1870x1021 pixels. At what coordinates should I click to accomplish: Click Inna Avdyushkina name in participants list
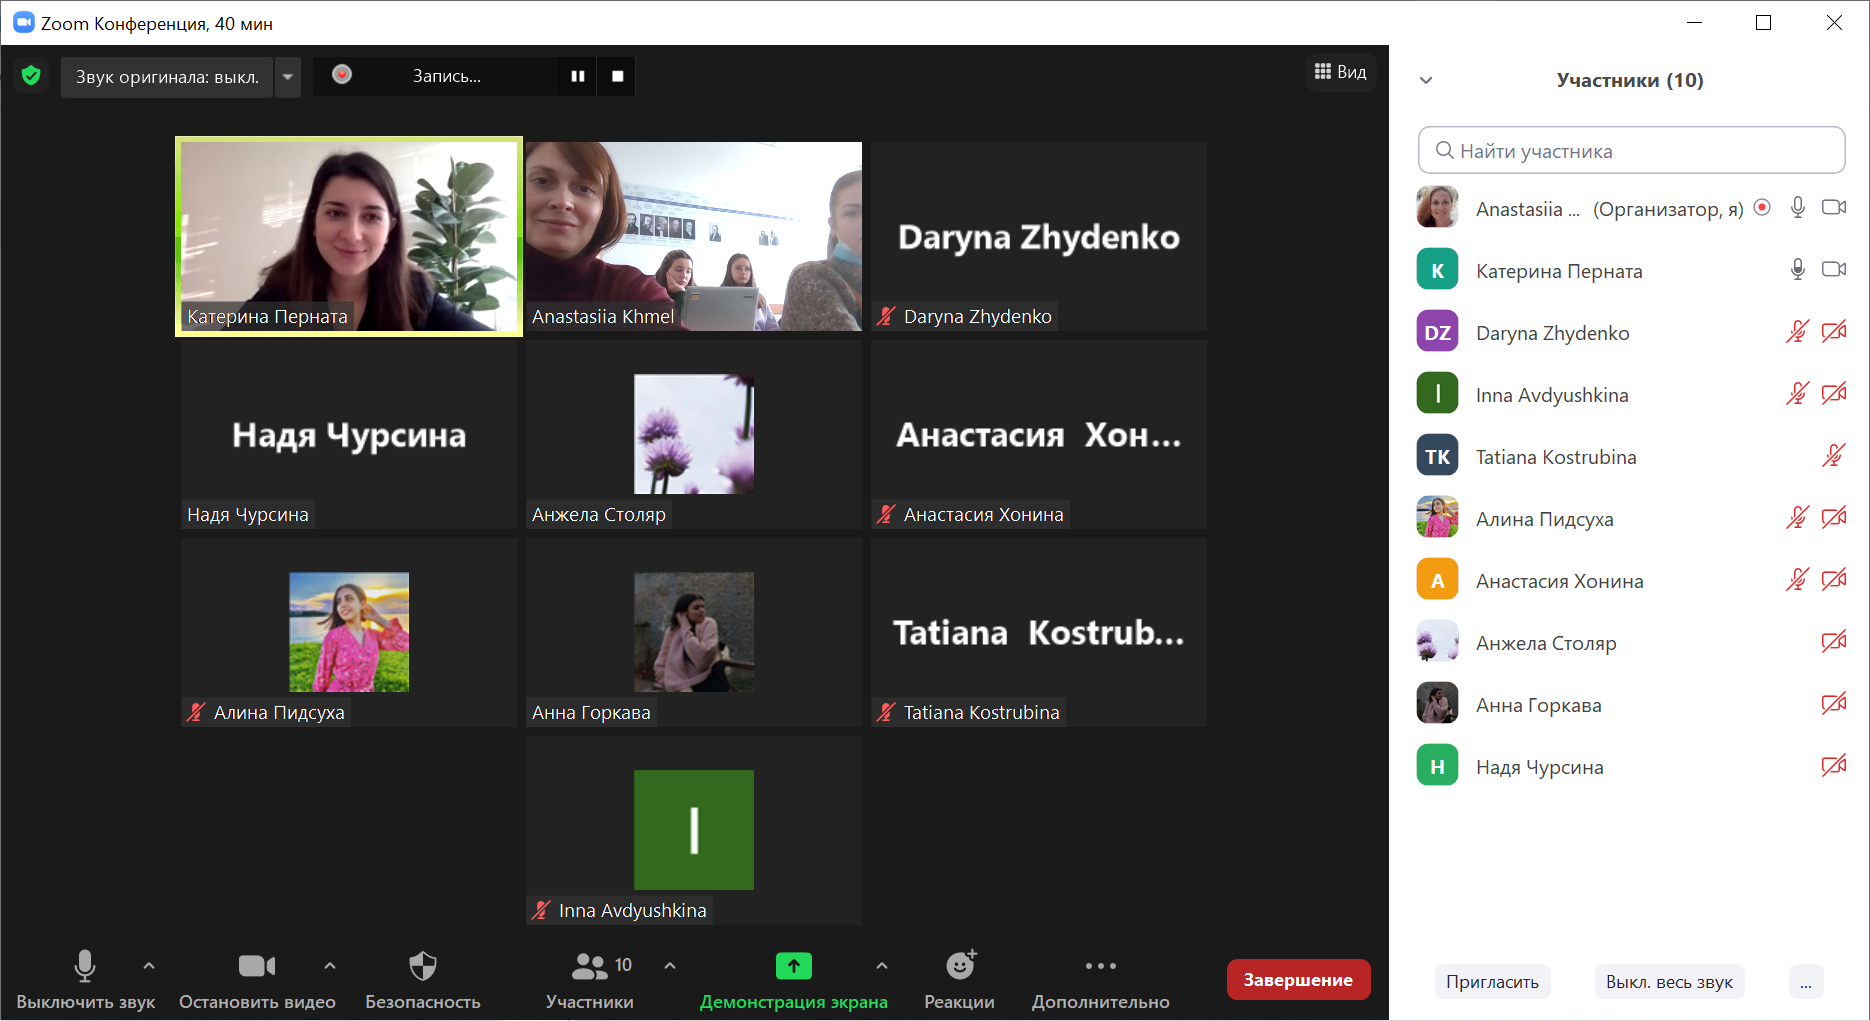(1552, 395)
